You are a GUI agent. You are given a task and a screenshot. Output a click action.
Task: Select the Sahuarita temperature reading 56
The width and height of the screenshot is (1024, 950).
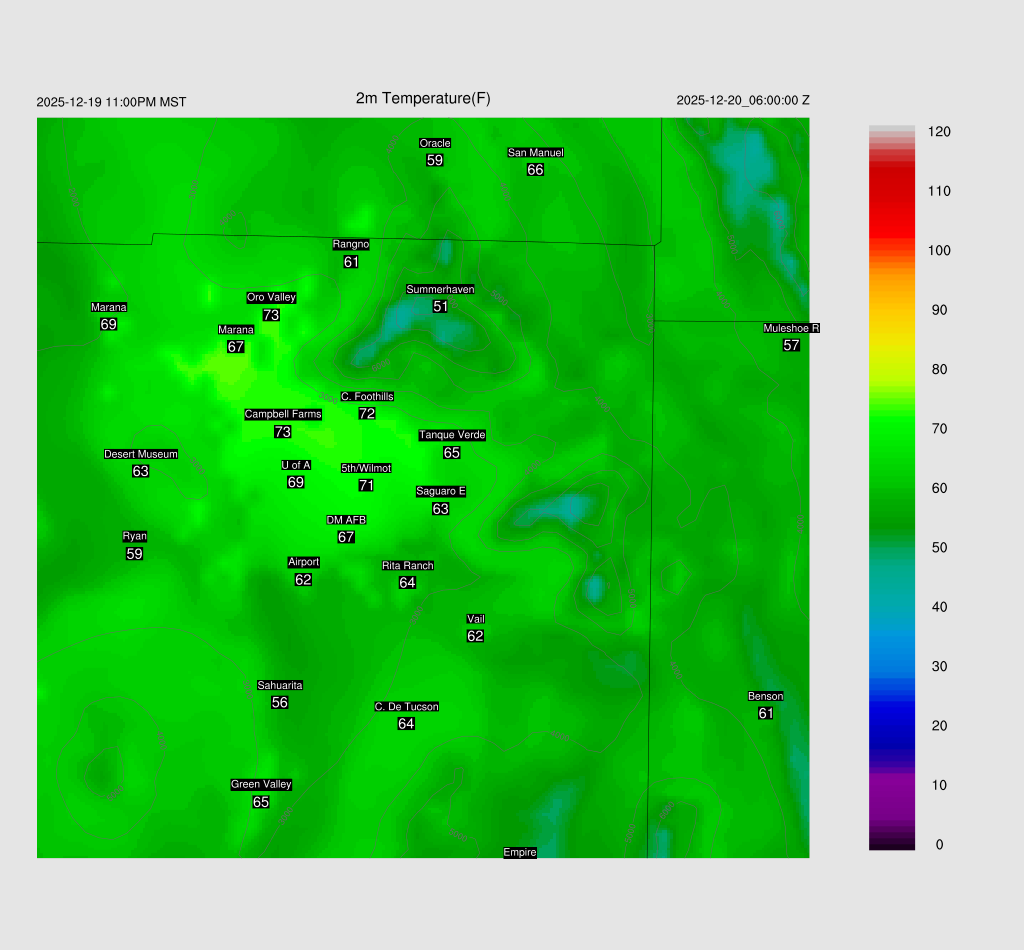click(x=280, y=703)
